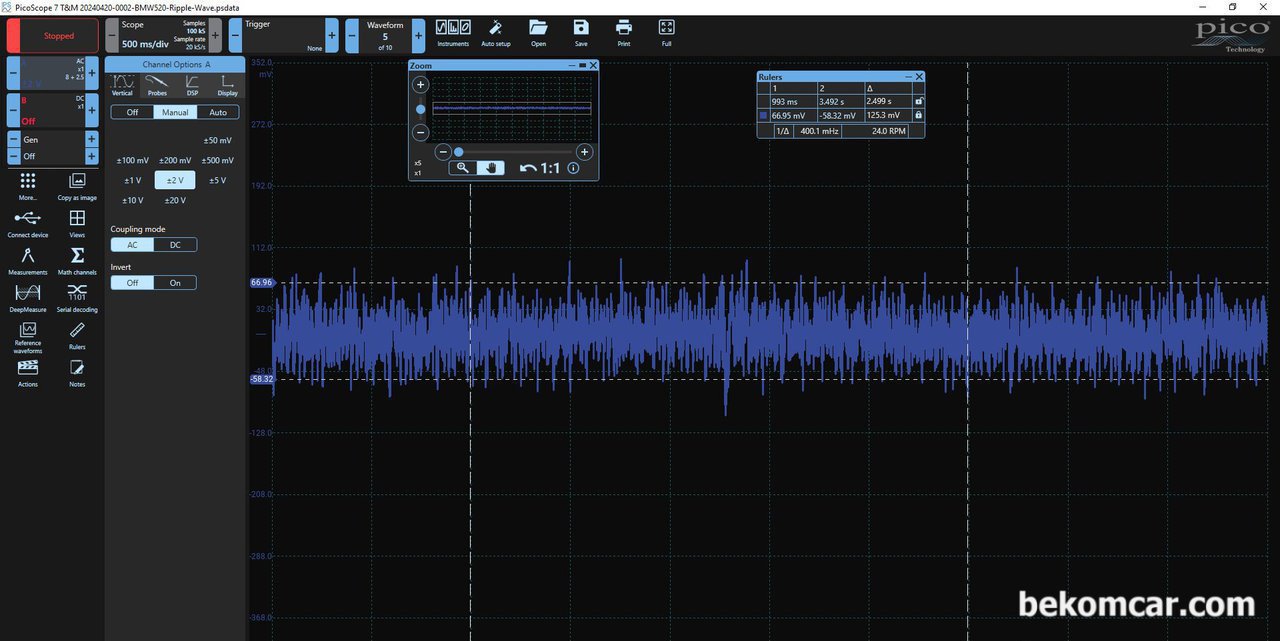The height and width of the screenshot is (641, 1280).
Task: Open Math channels
Action: 77,261
